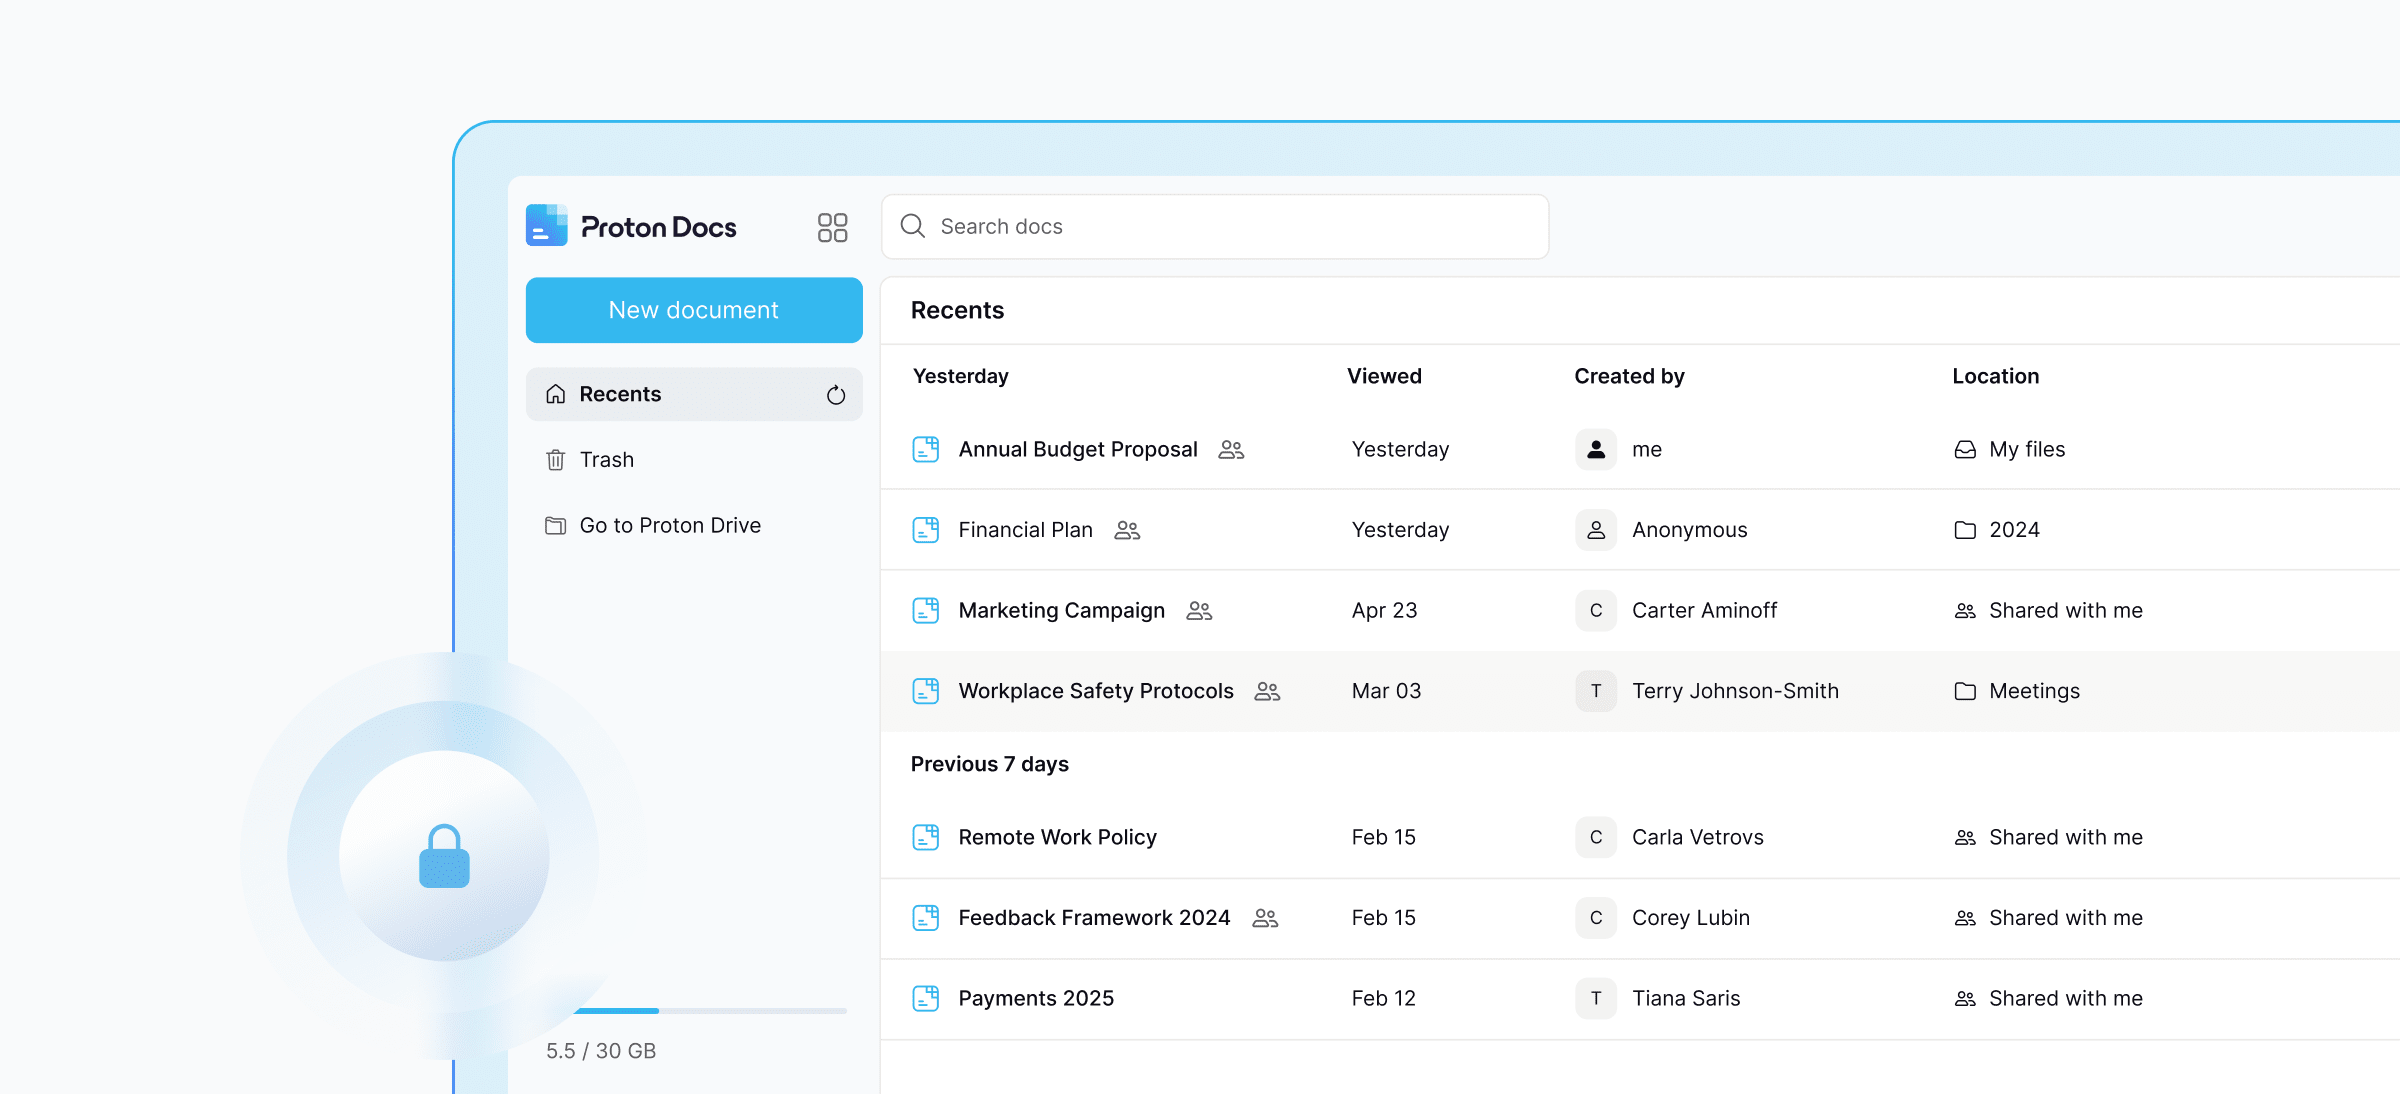Viewport: 2400px width, 1094px height.
Task: Click the 2024 folder icon
Action: (1965, 530)
